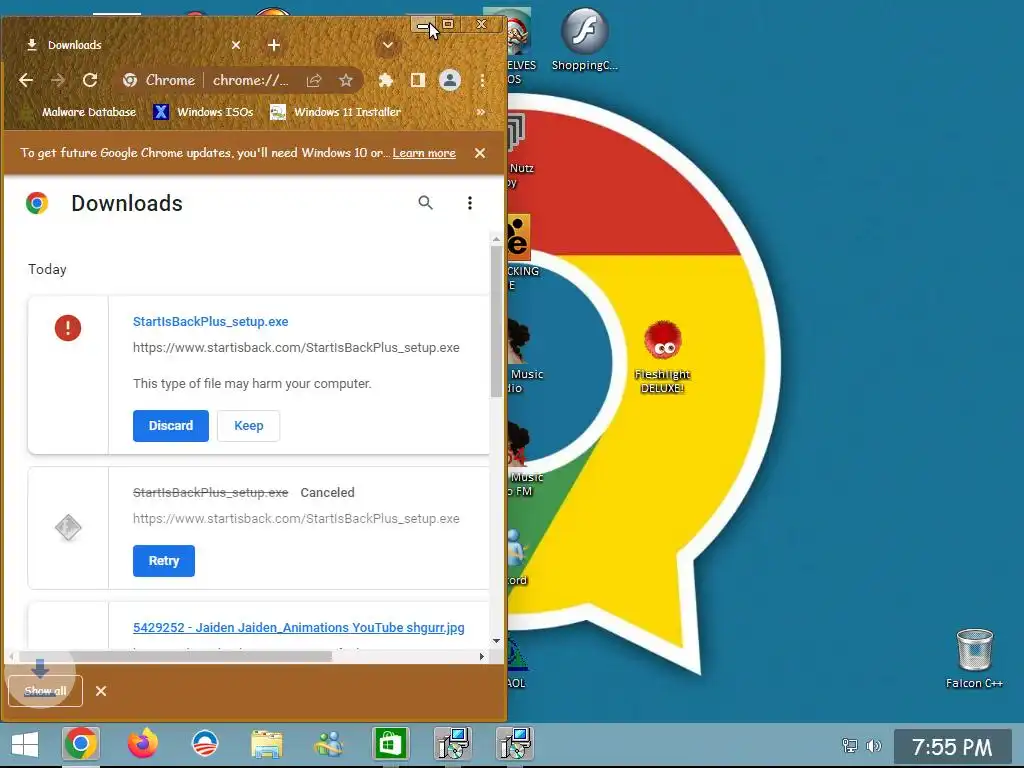This screenshot has height=768, width=1024.
Task: Open a new tab with the plus icon
Action: coord(274,45)
